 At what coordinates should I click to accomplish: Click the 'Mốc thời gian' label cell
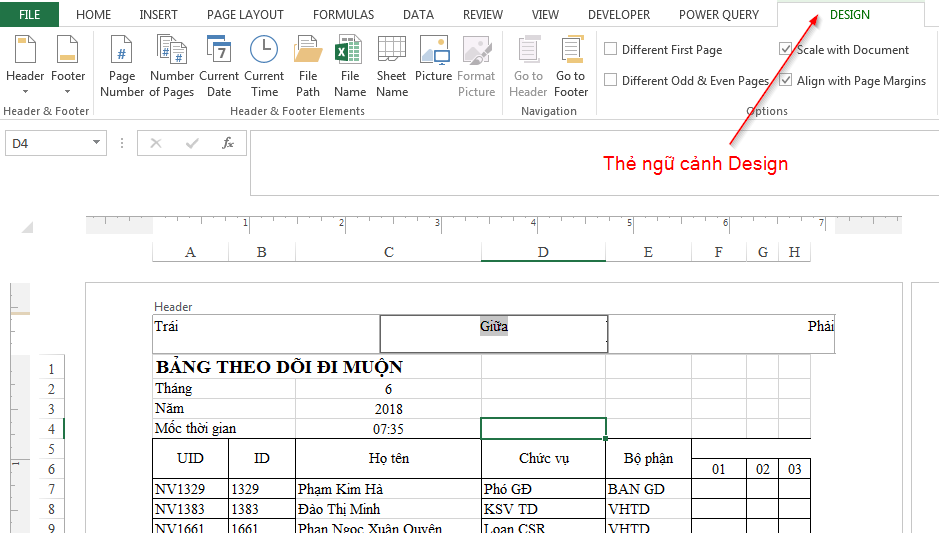224,429
